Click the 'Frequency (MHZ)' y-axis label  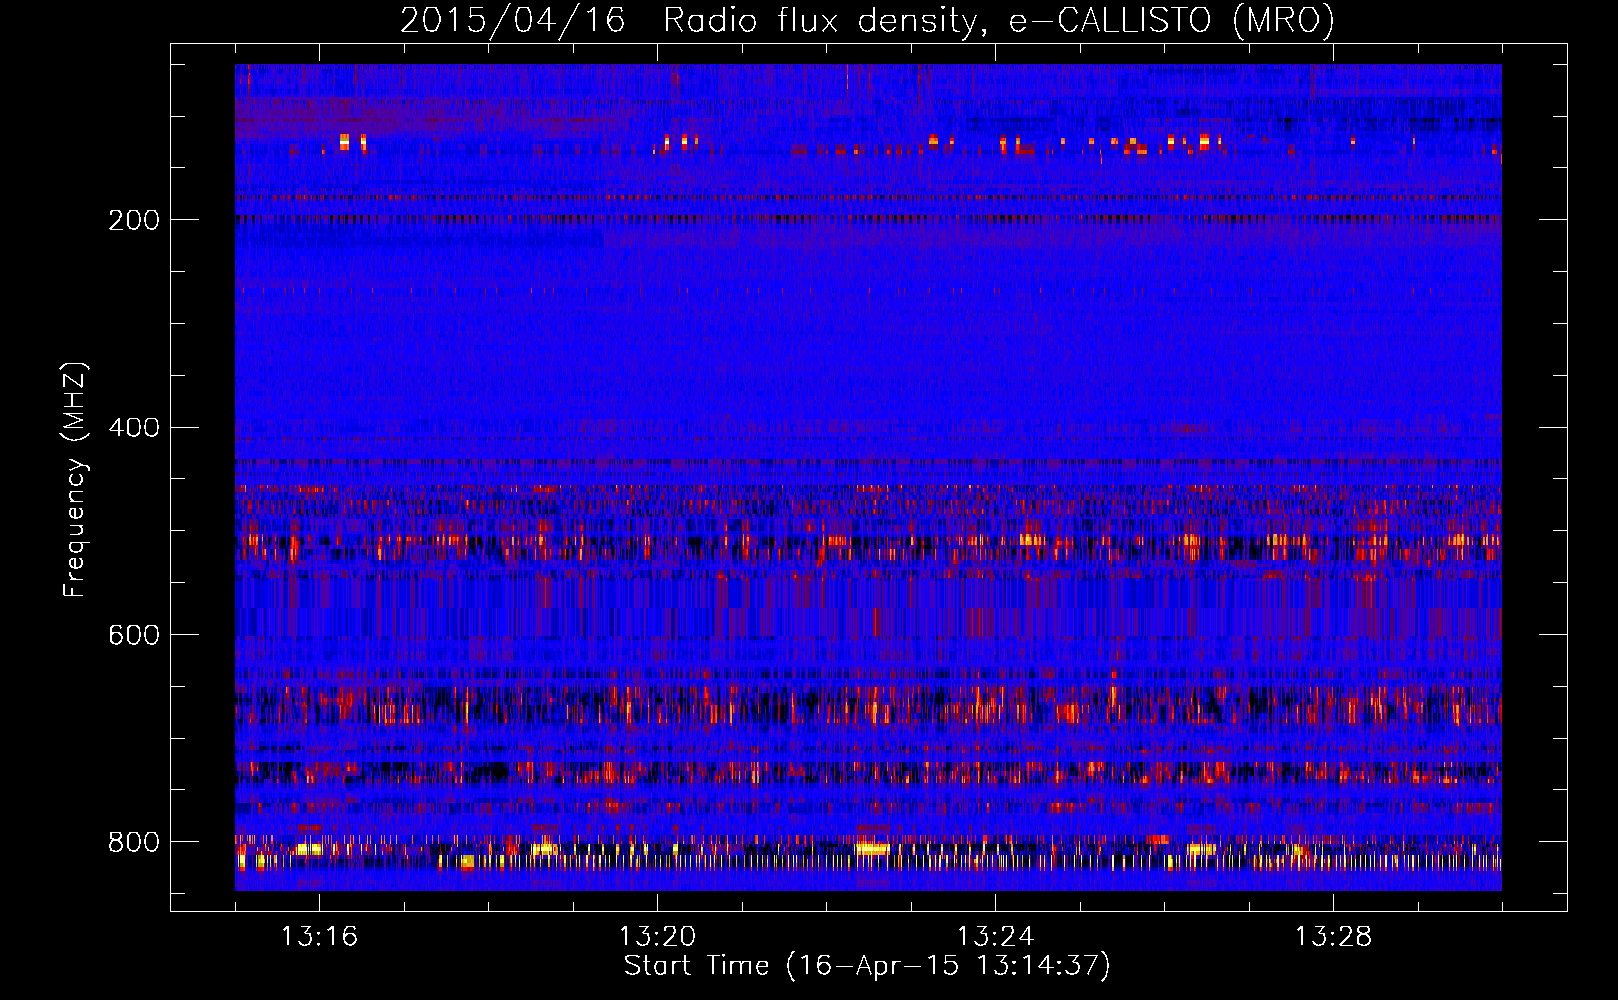(75, 480)
